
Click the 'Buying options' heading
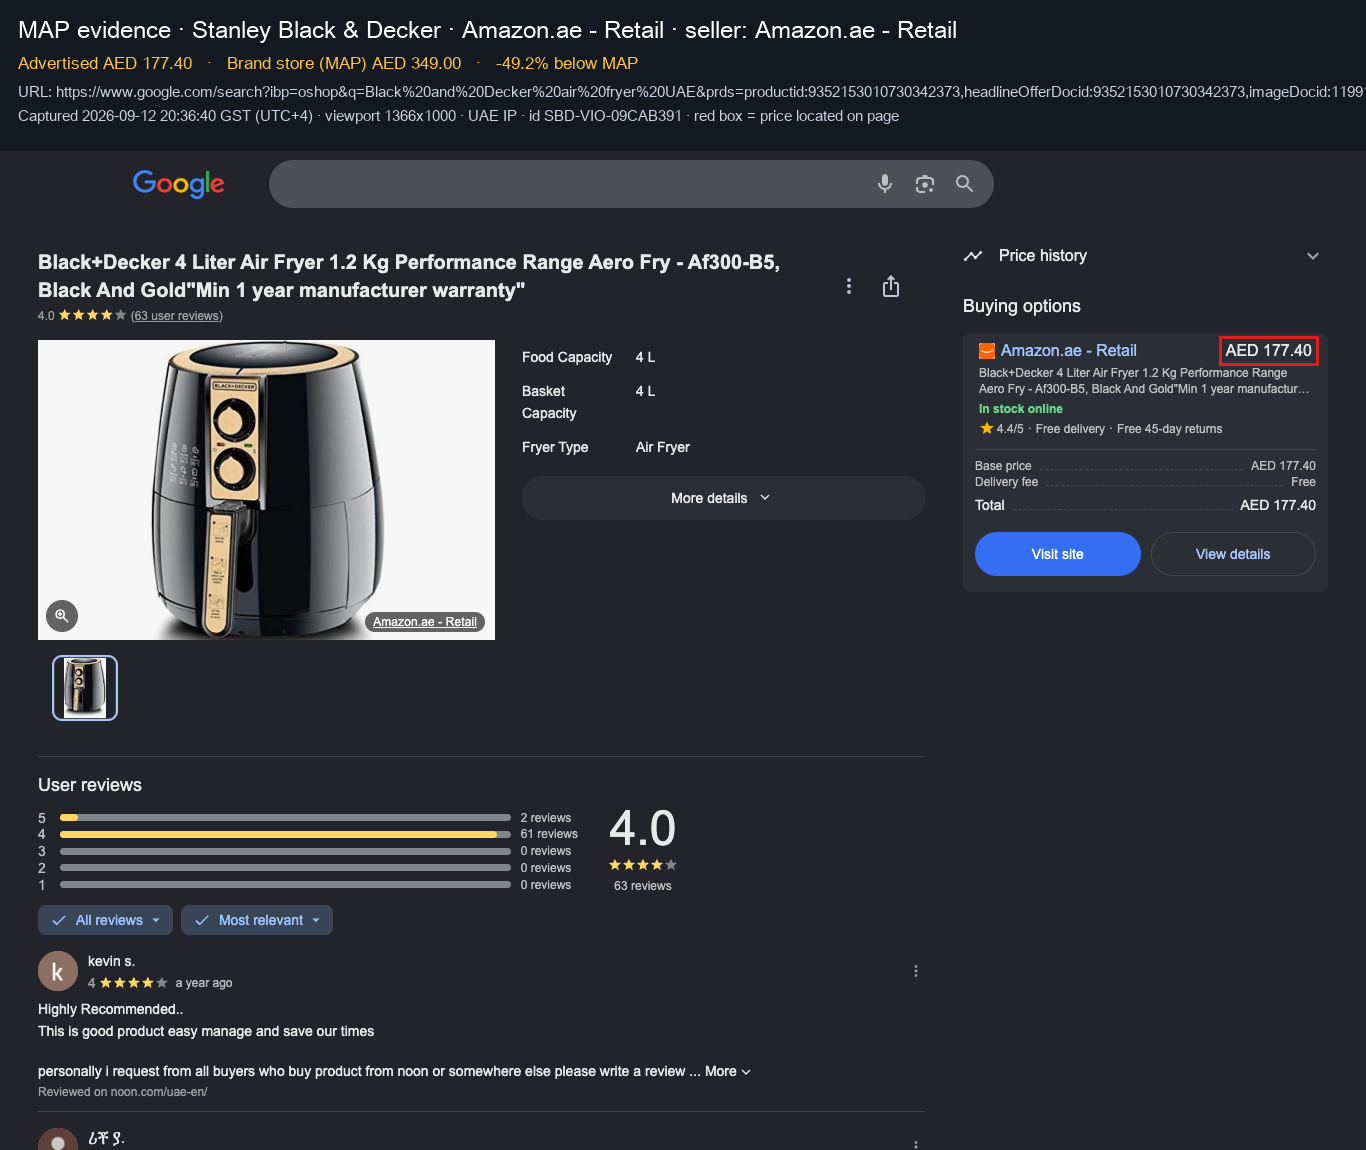1022,306
